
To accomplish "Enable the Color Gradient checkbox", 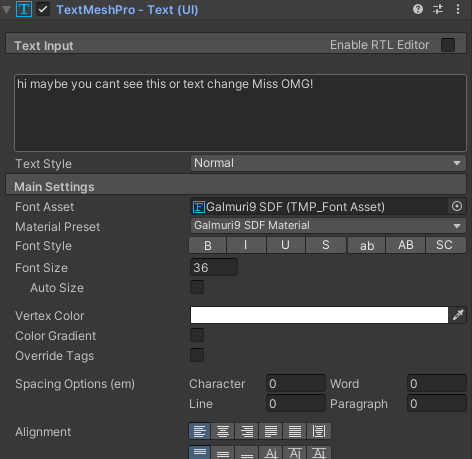I will pos(197,335).
